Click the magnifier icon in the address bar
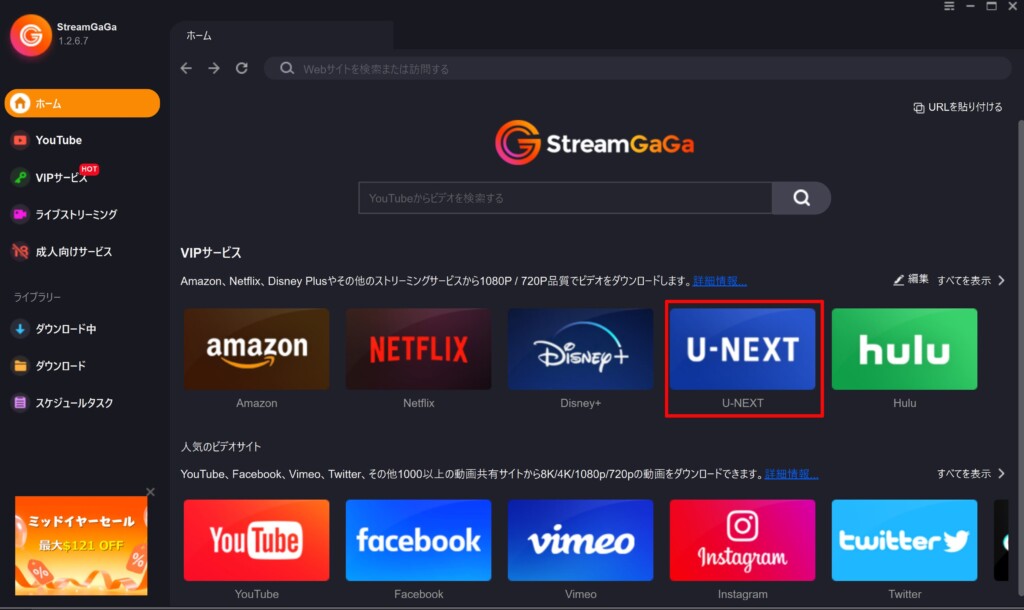 pyautogui.click(x=287, y=68)
